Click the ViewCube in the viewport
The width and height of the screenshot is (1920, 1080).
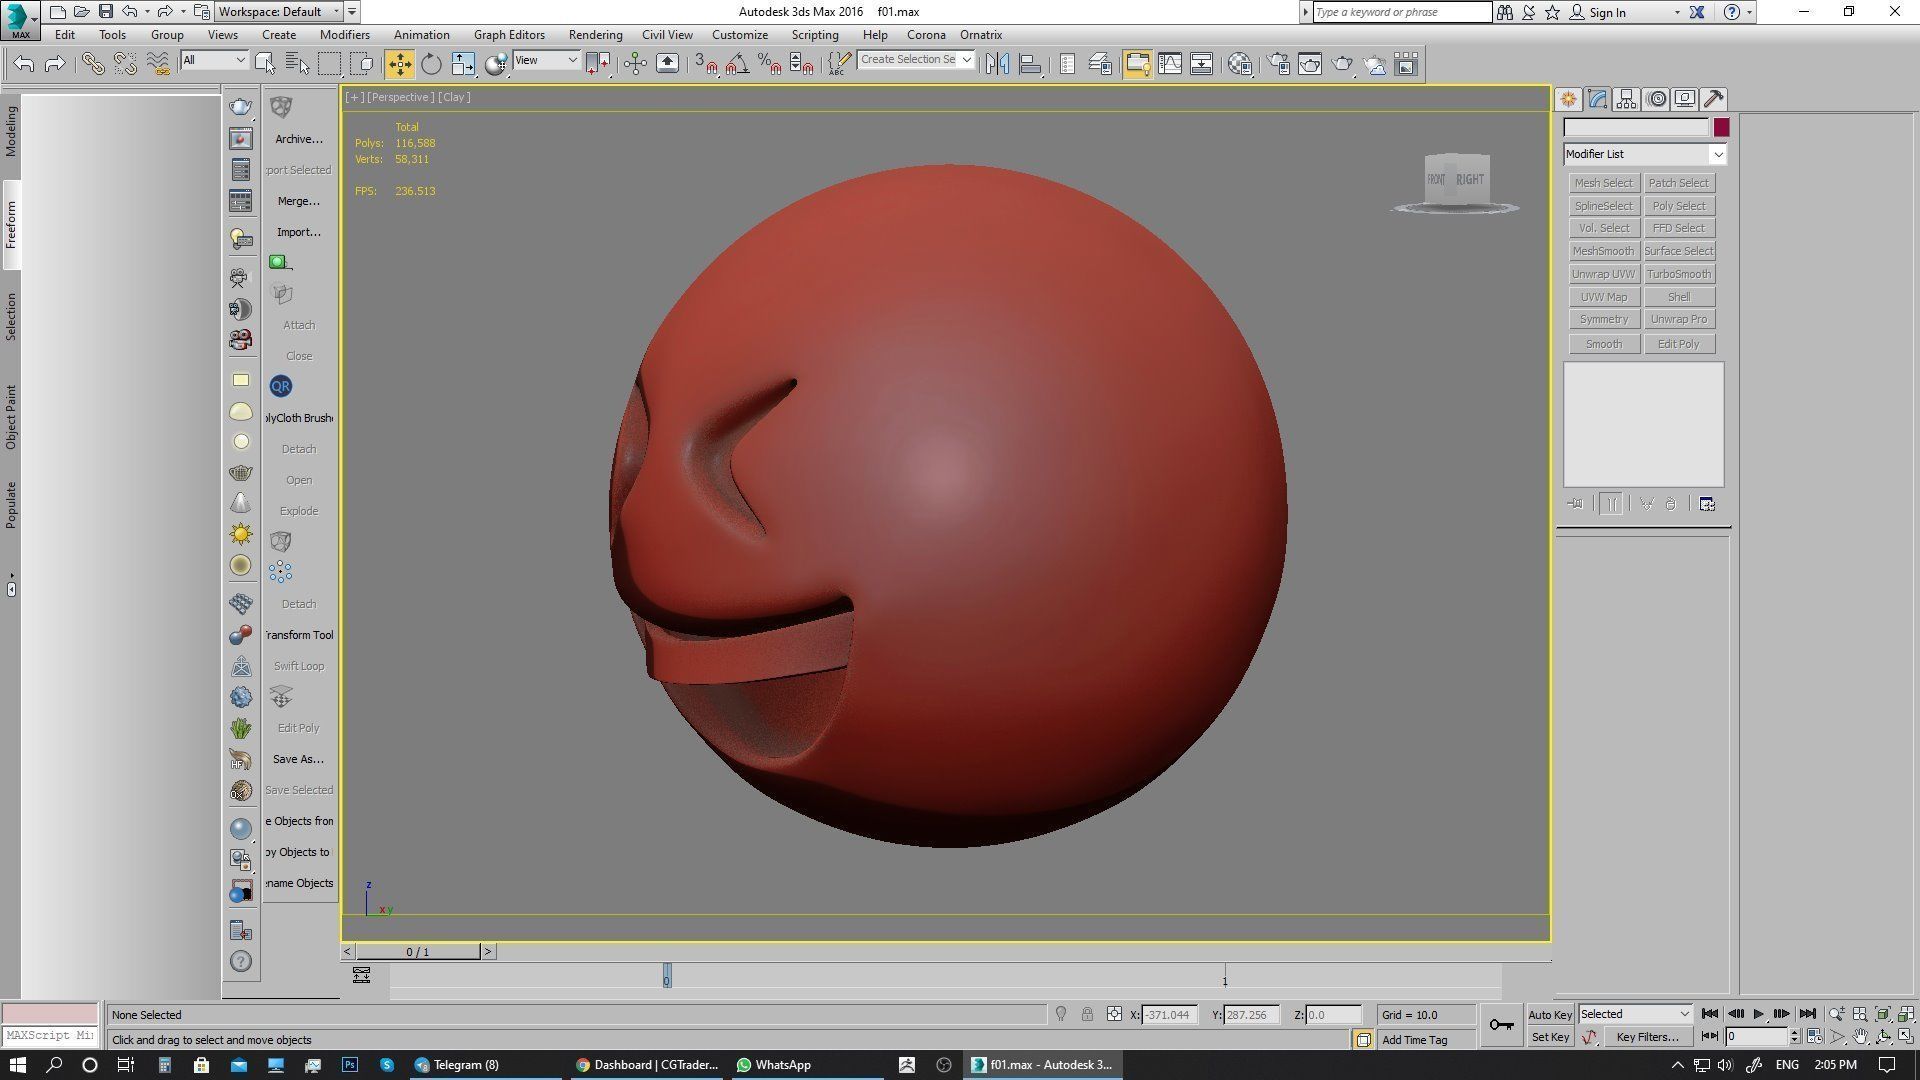click(1458, 180)
